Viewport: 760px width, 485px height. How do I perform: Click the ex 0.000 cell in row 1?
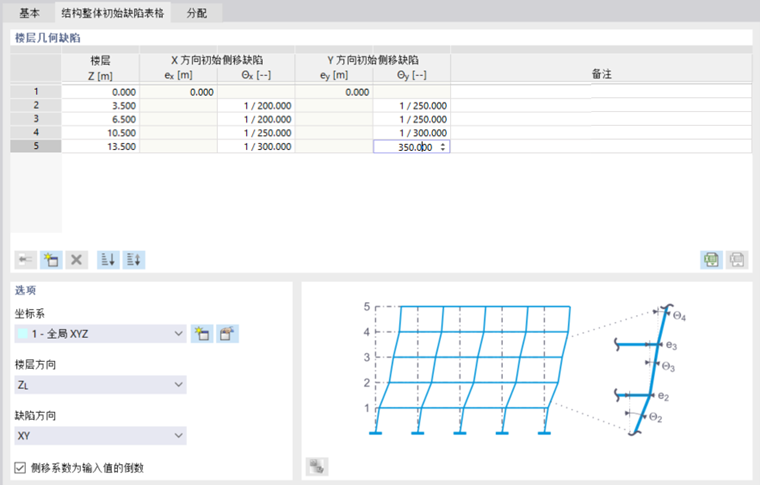click(178, 92)
